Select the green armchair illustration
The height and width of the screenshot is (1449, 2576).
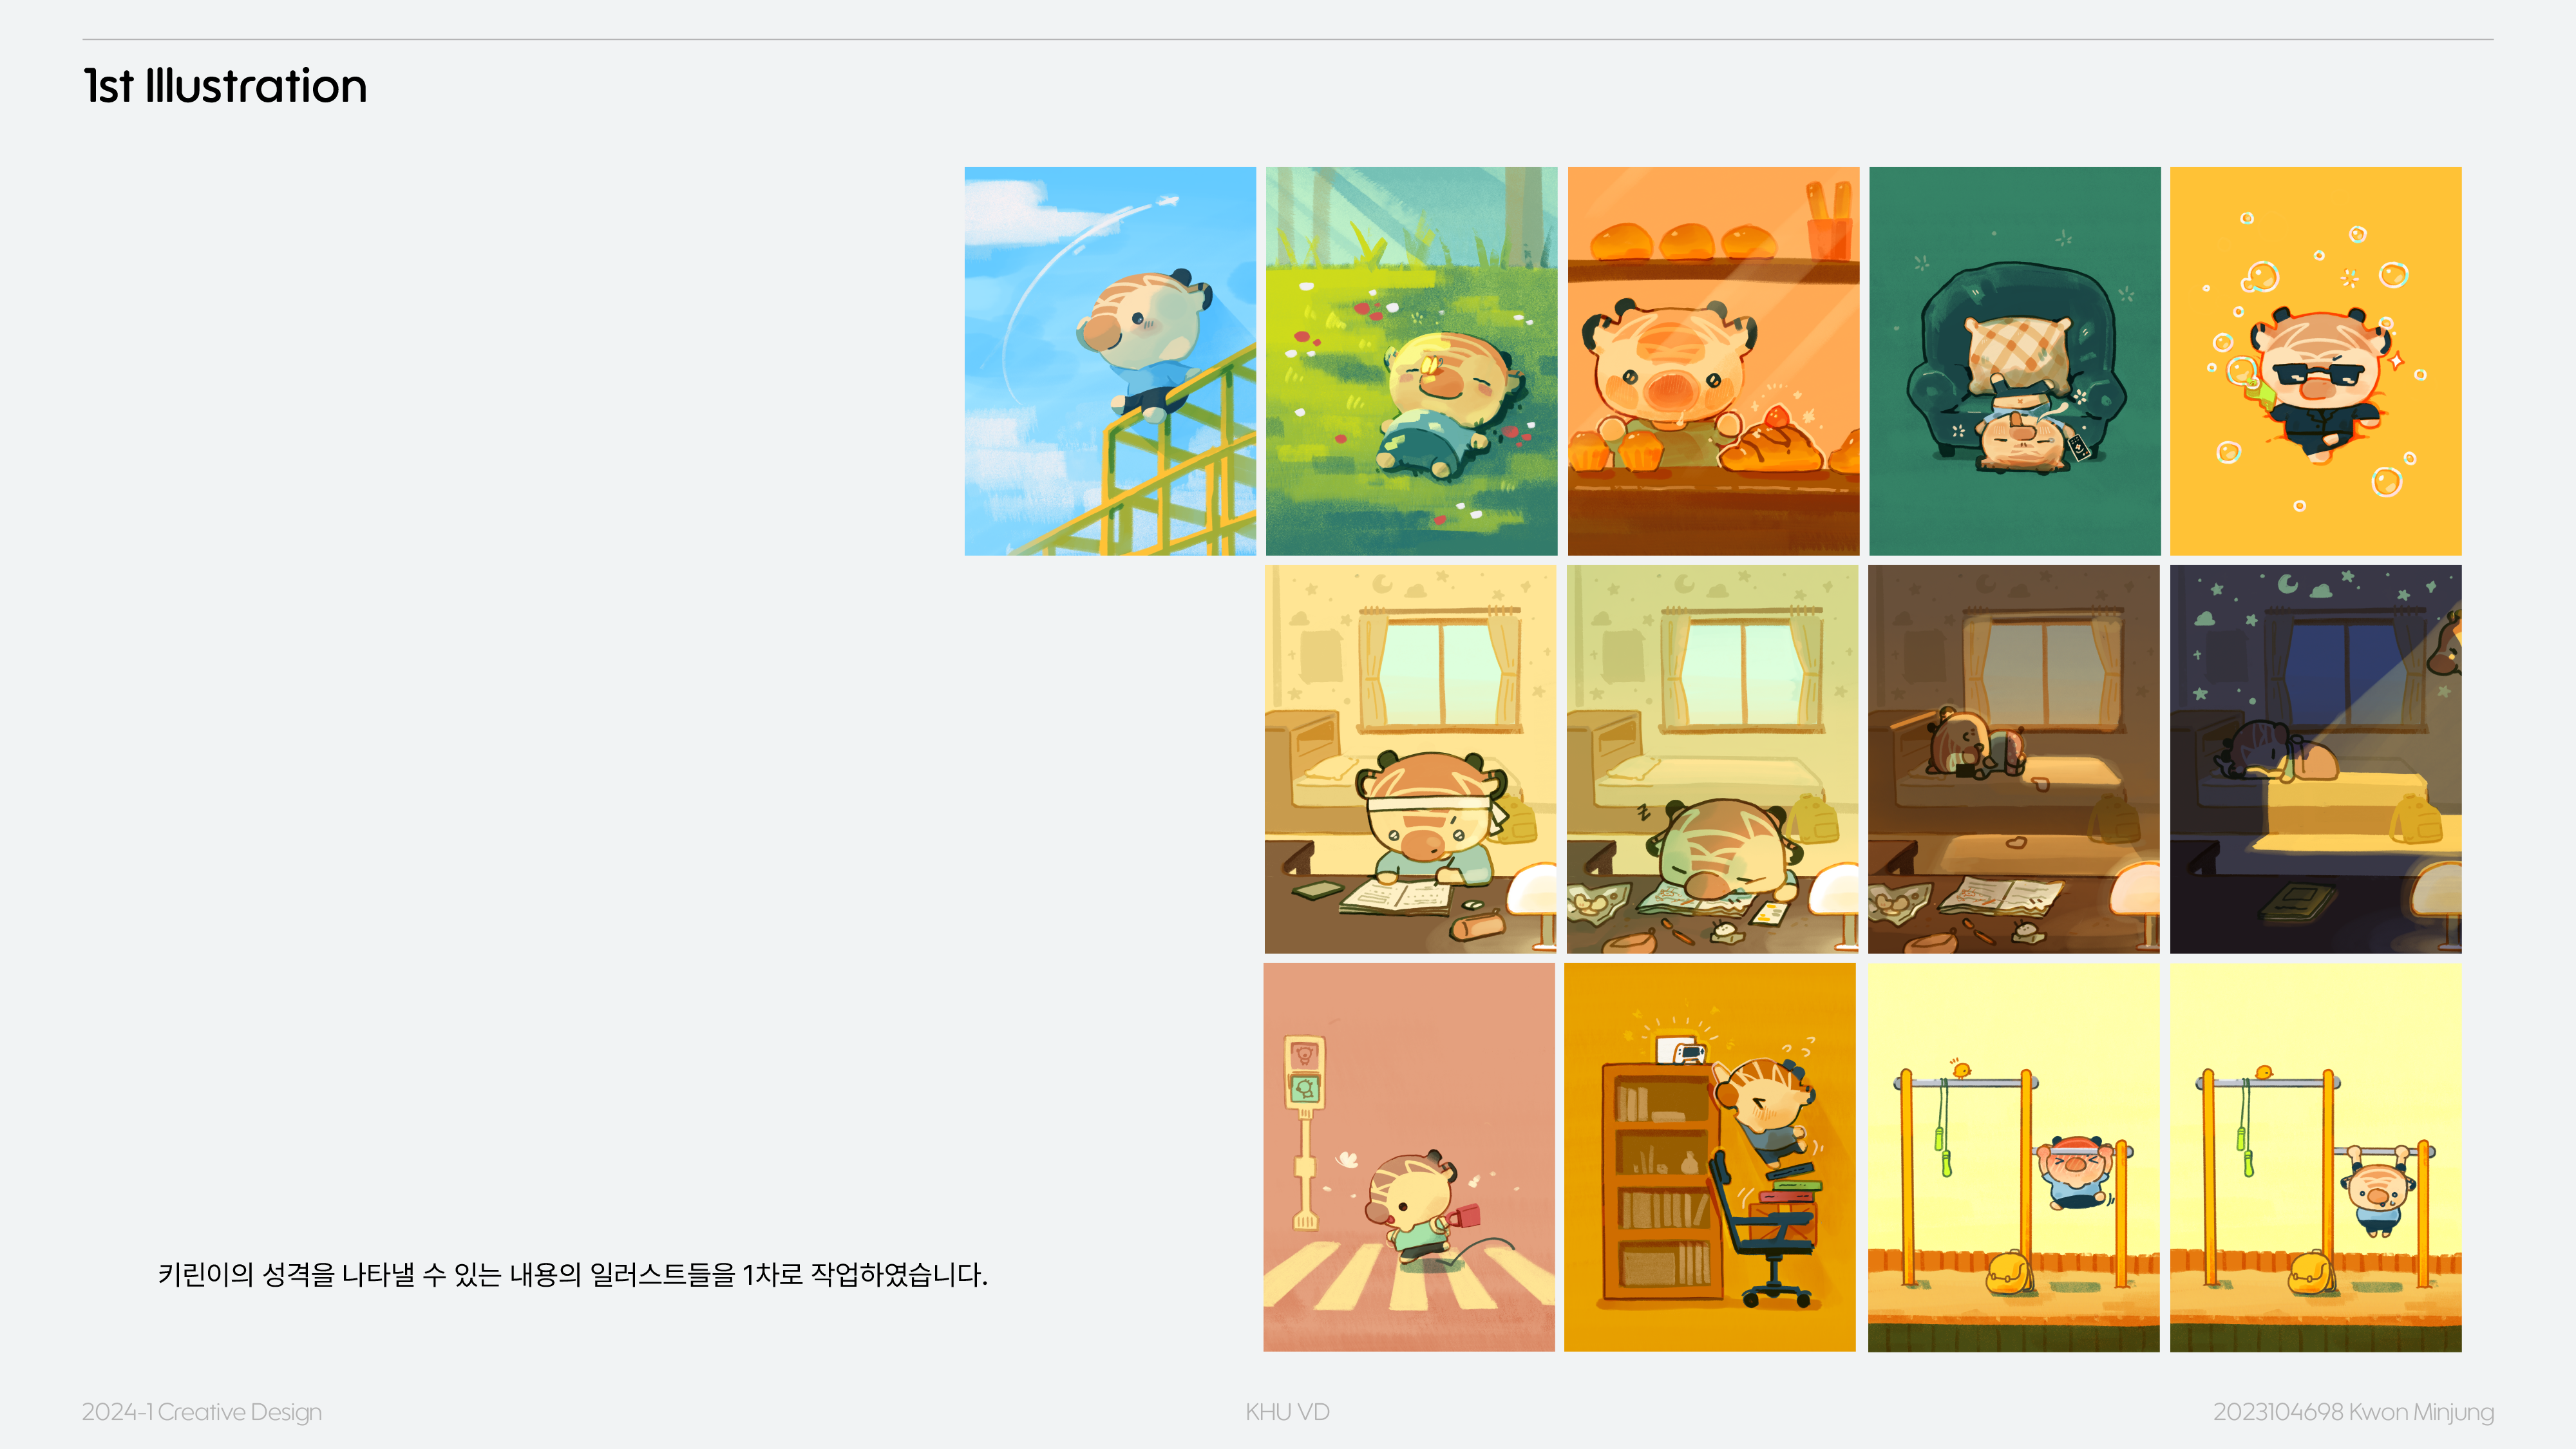2014,361
